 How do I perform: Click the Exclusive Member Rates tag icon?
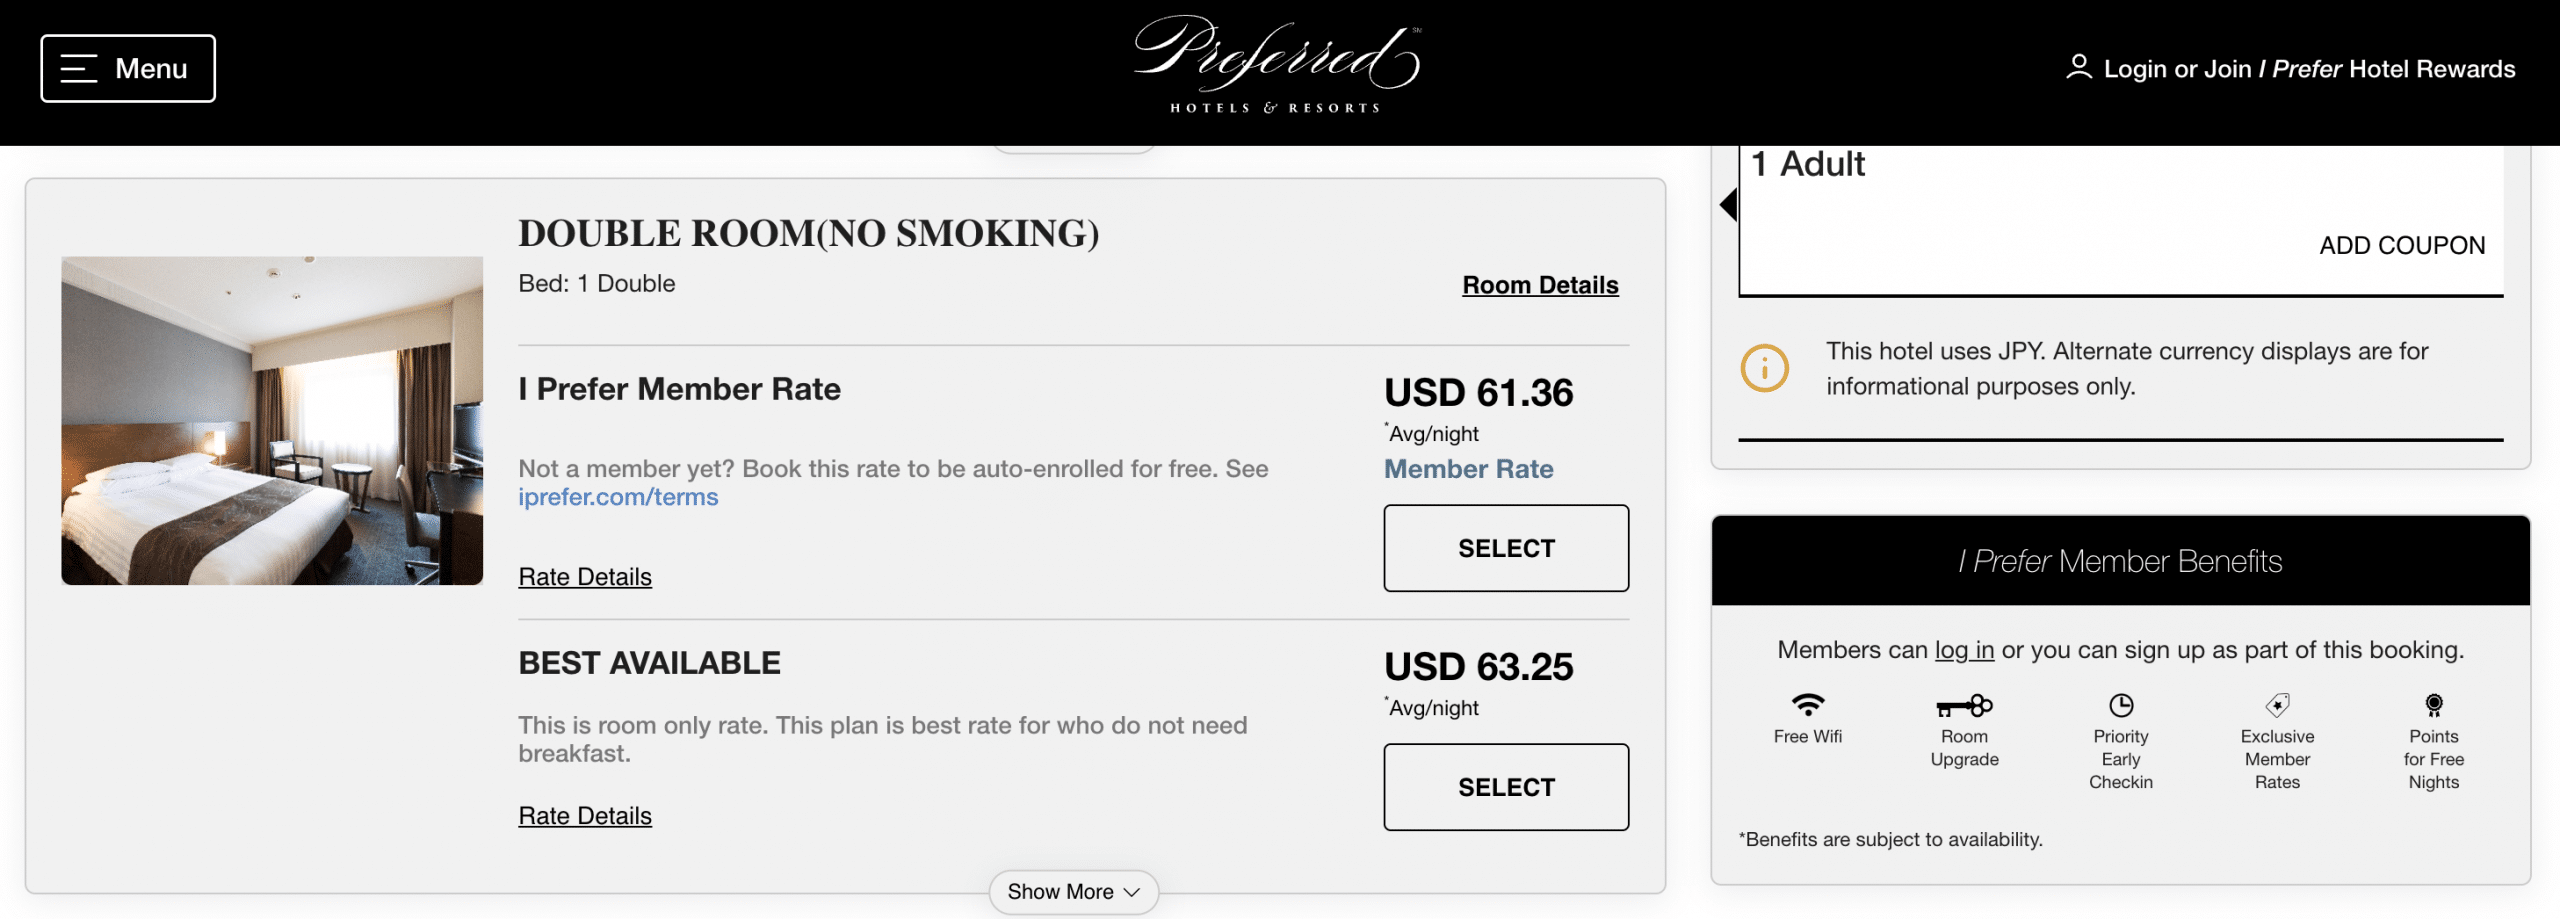[x=2277, y=705]
